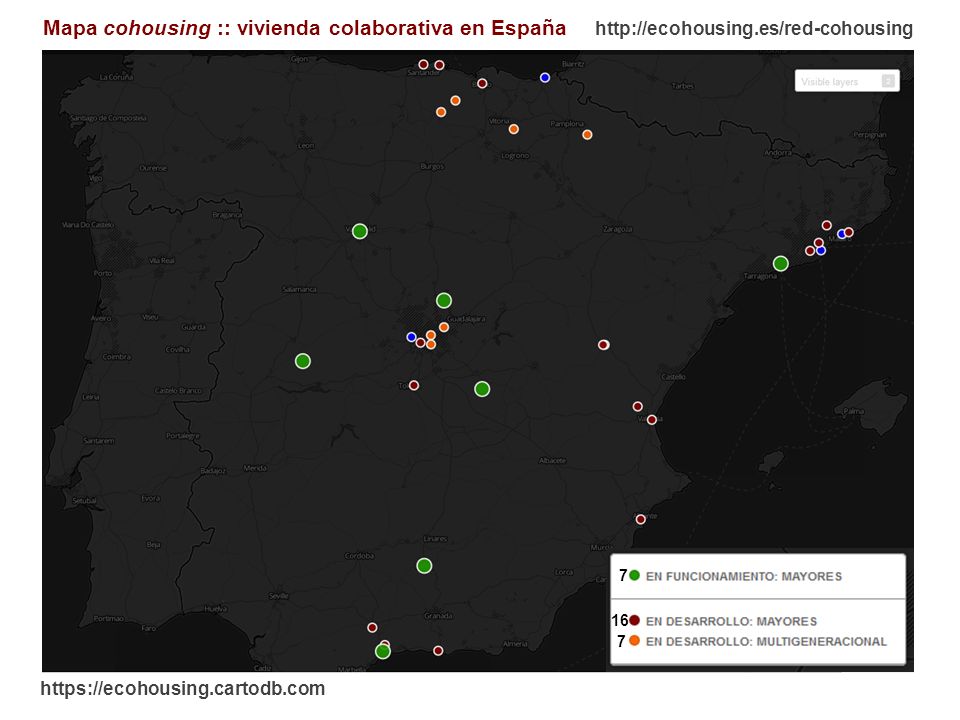The height and width of the screenshot is (720, 960).
Task: Click the Zaragoza city label
Action: 617,229
